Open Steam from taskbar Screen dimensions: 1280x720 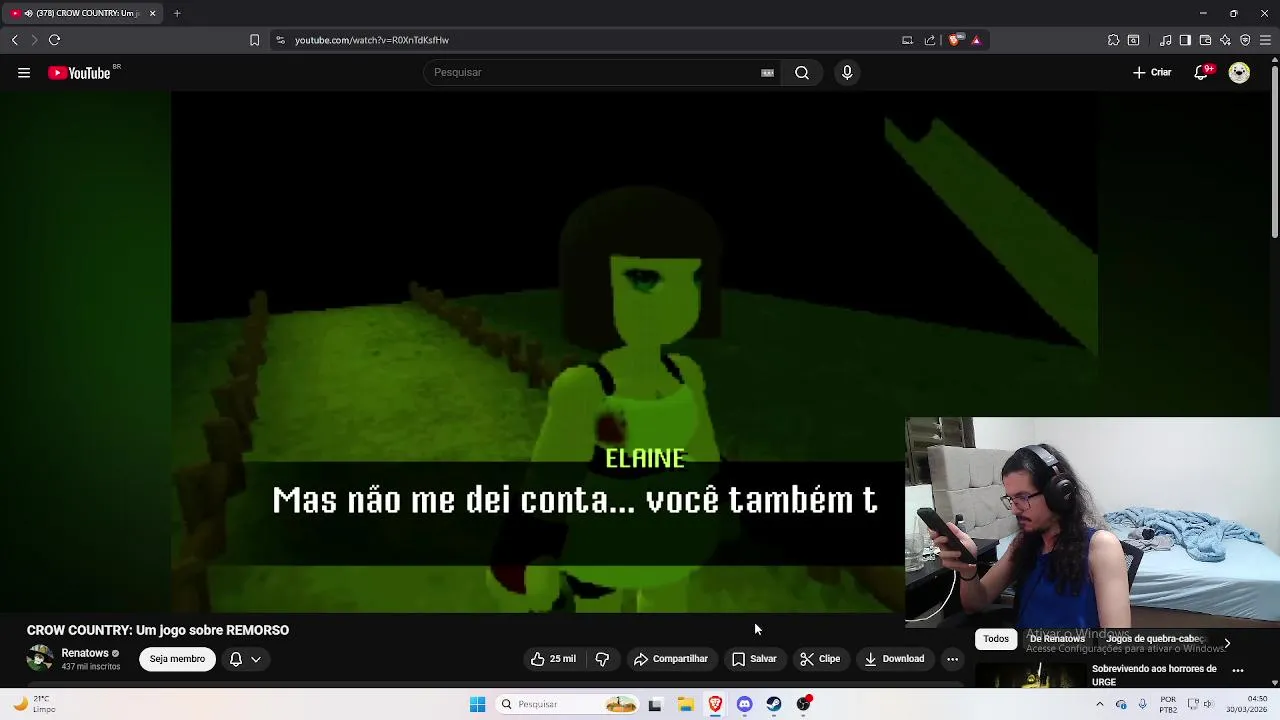774,704
